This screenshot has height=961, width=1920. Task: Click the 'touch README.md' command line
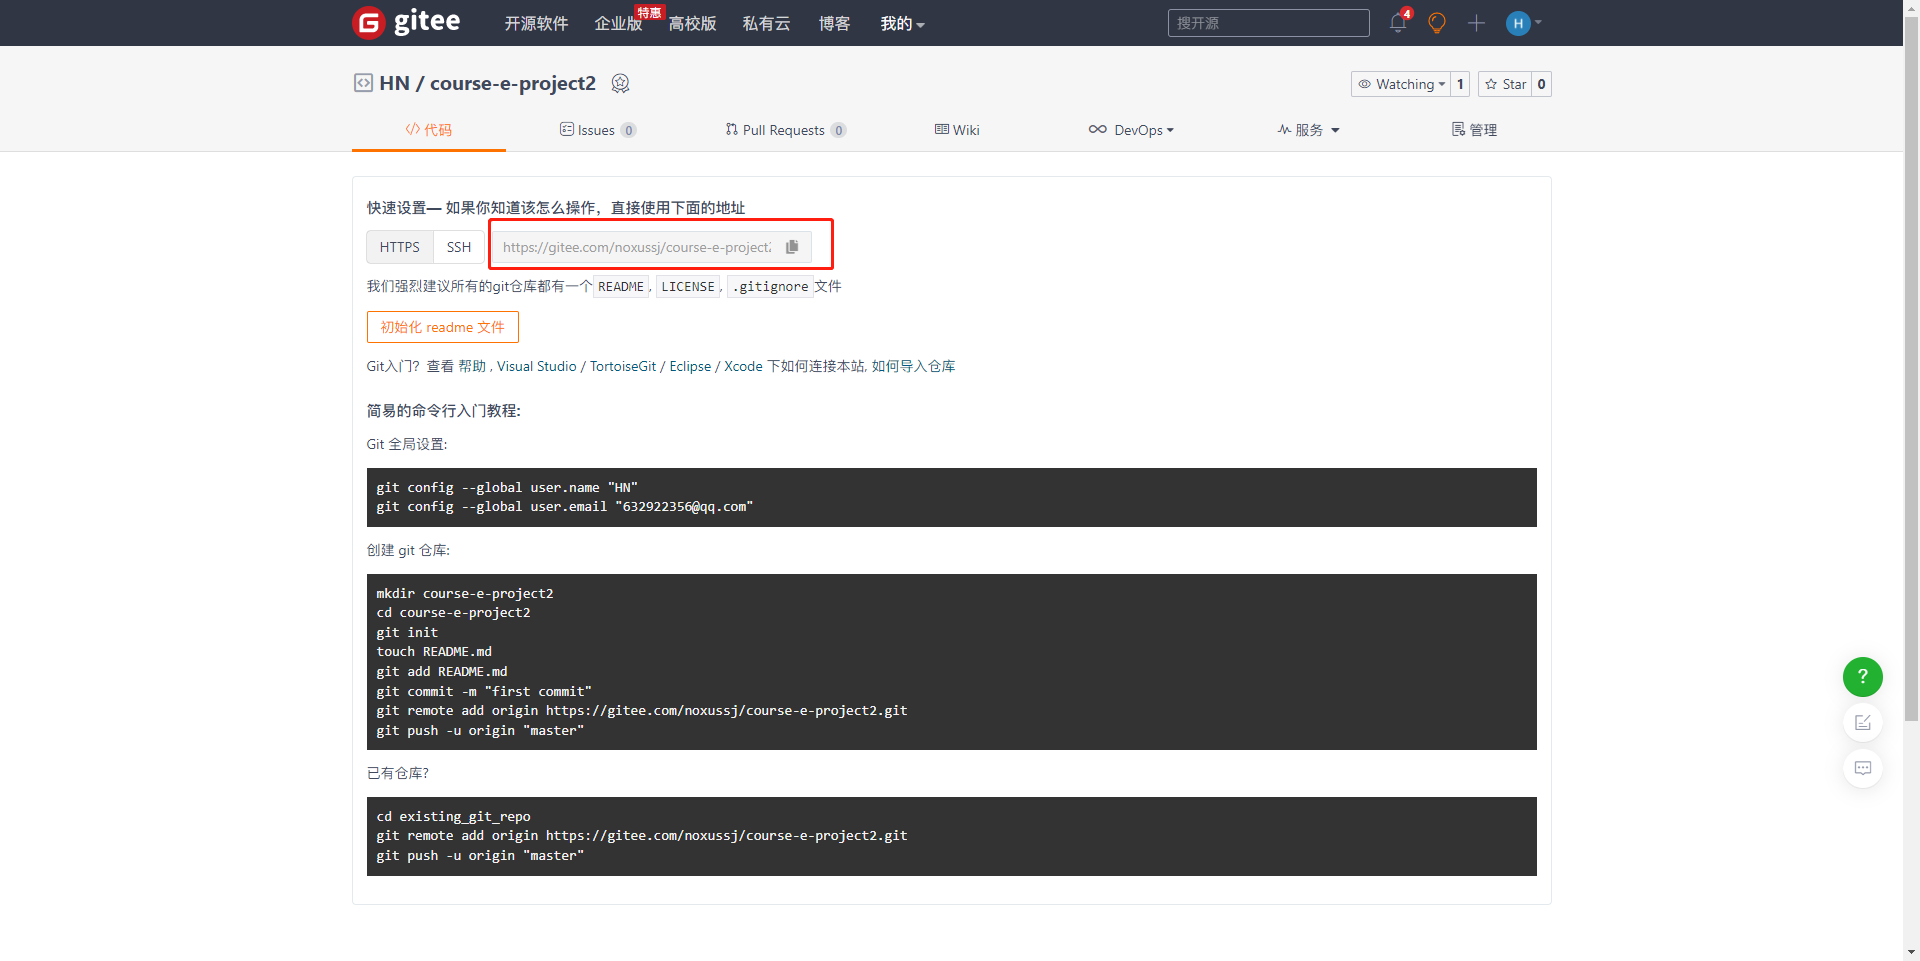coord(434,652)
